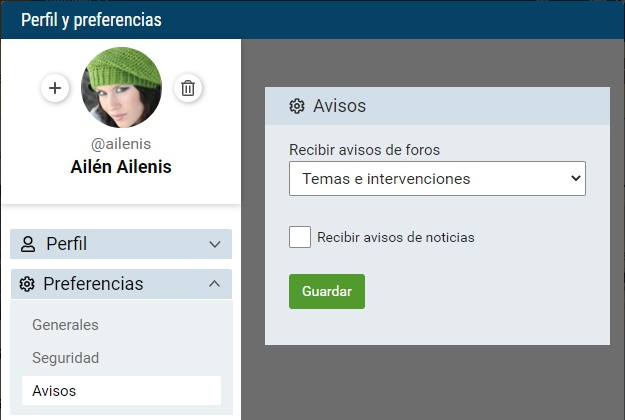This screenshot has width=625, height=420.
Task: Click the gear icon beside Preferencias
Action: (x=28, y=284)
